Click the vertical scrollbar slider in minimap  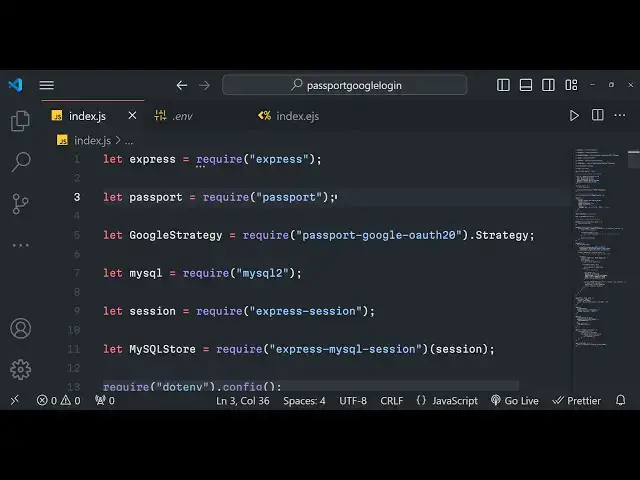(x=633, y=159)
